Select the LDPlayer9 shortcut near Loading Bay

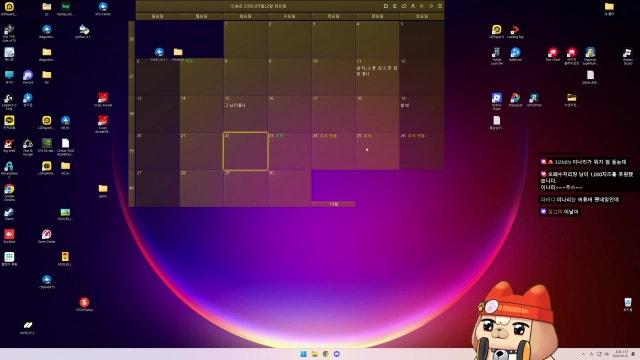click(496, 31)
